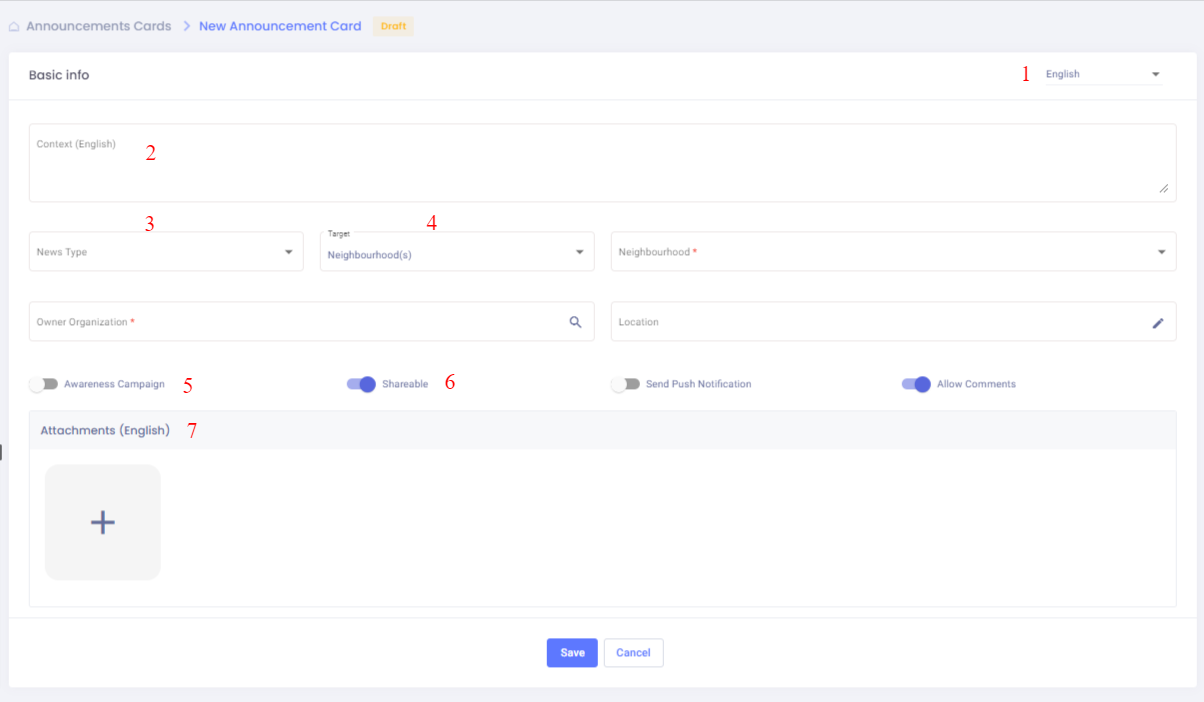The image size is (1204, 702).
Task: Expand the News Type dropdown
Action: click(x=166, y=252)
